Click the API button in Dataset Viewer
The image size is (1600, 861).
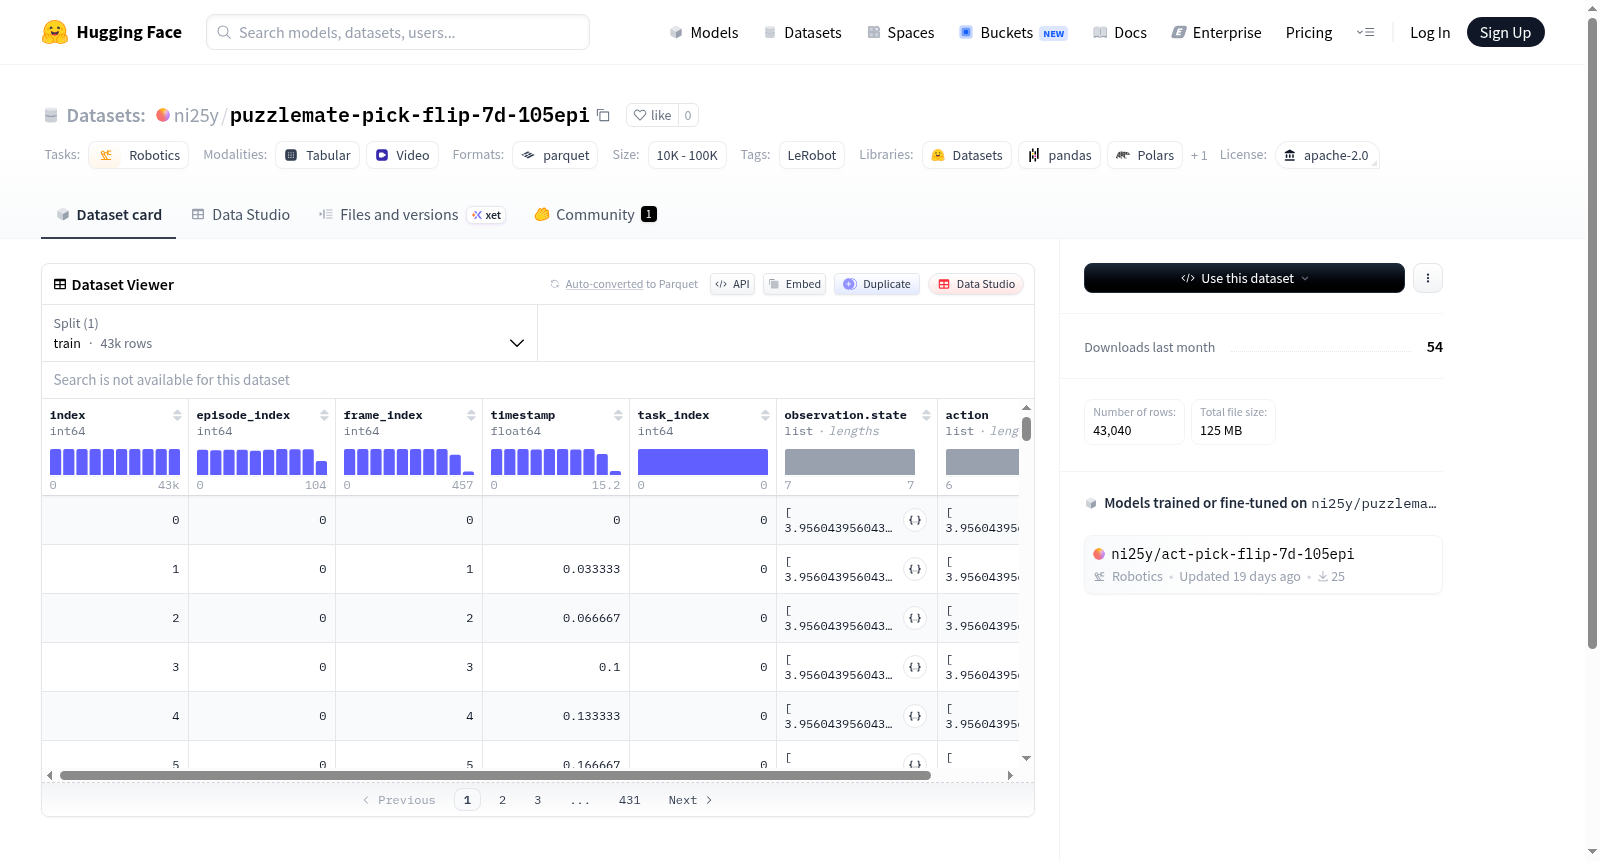[732, 284]
